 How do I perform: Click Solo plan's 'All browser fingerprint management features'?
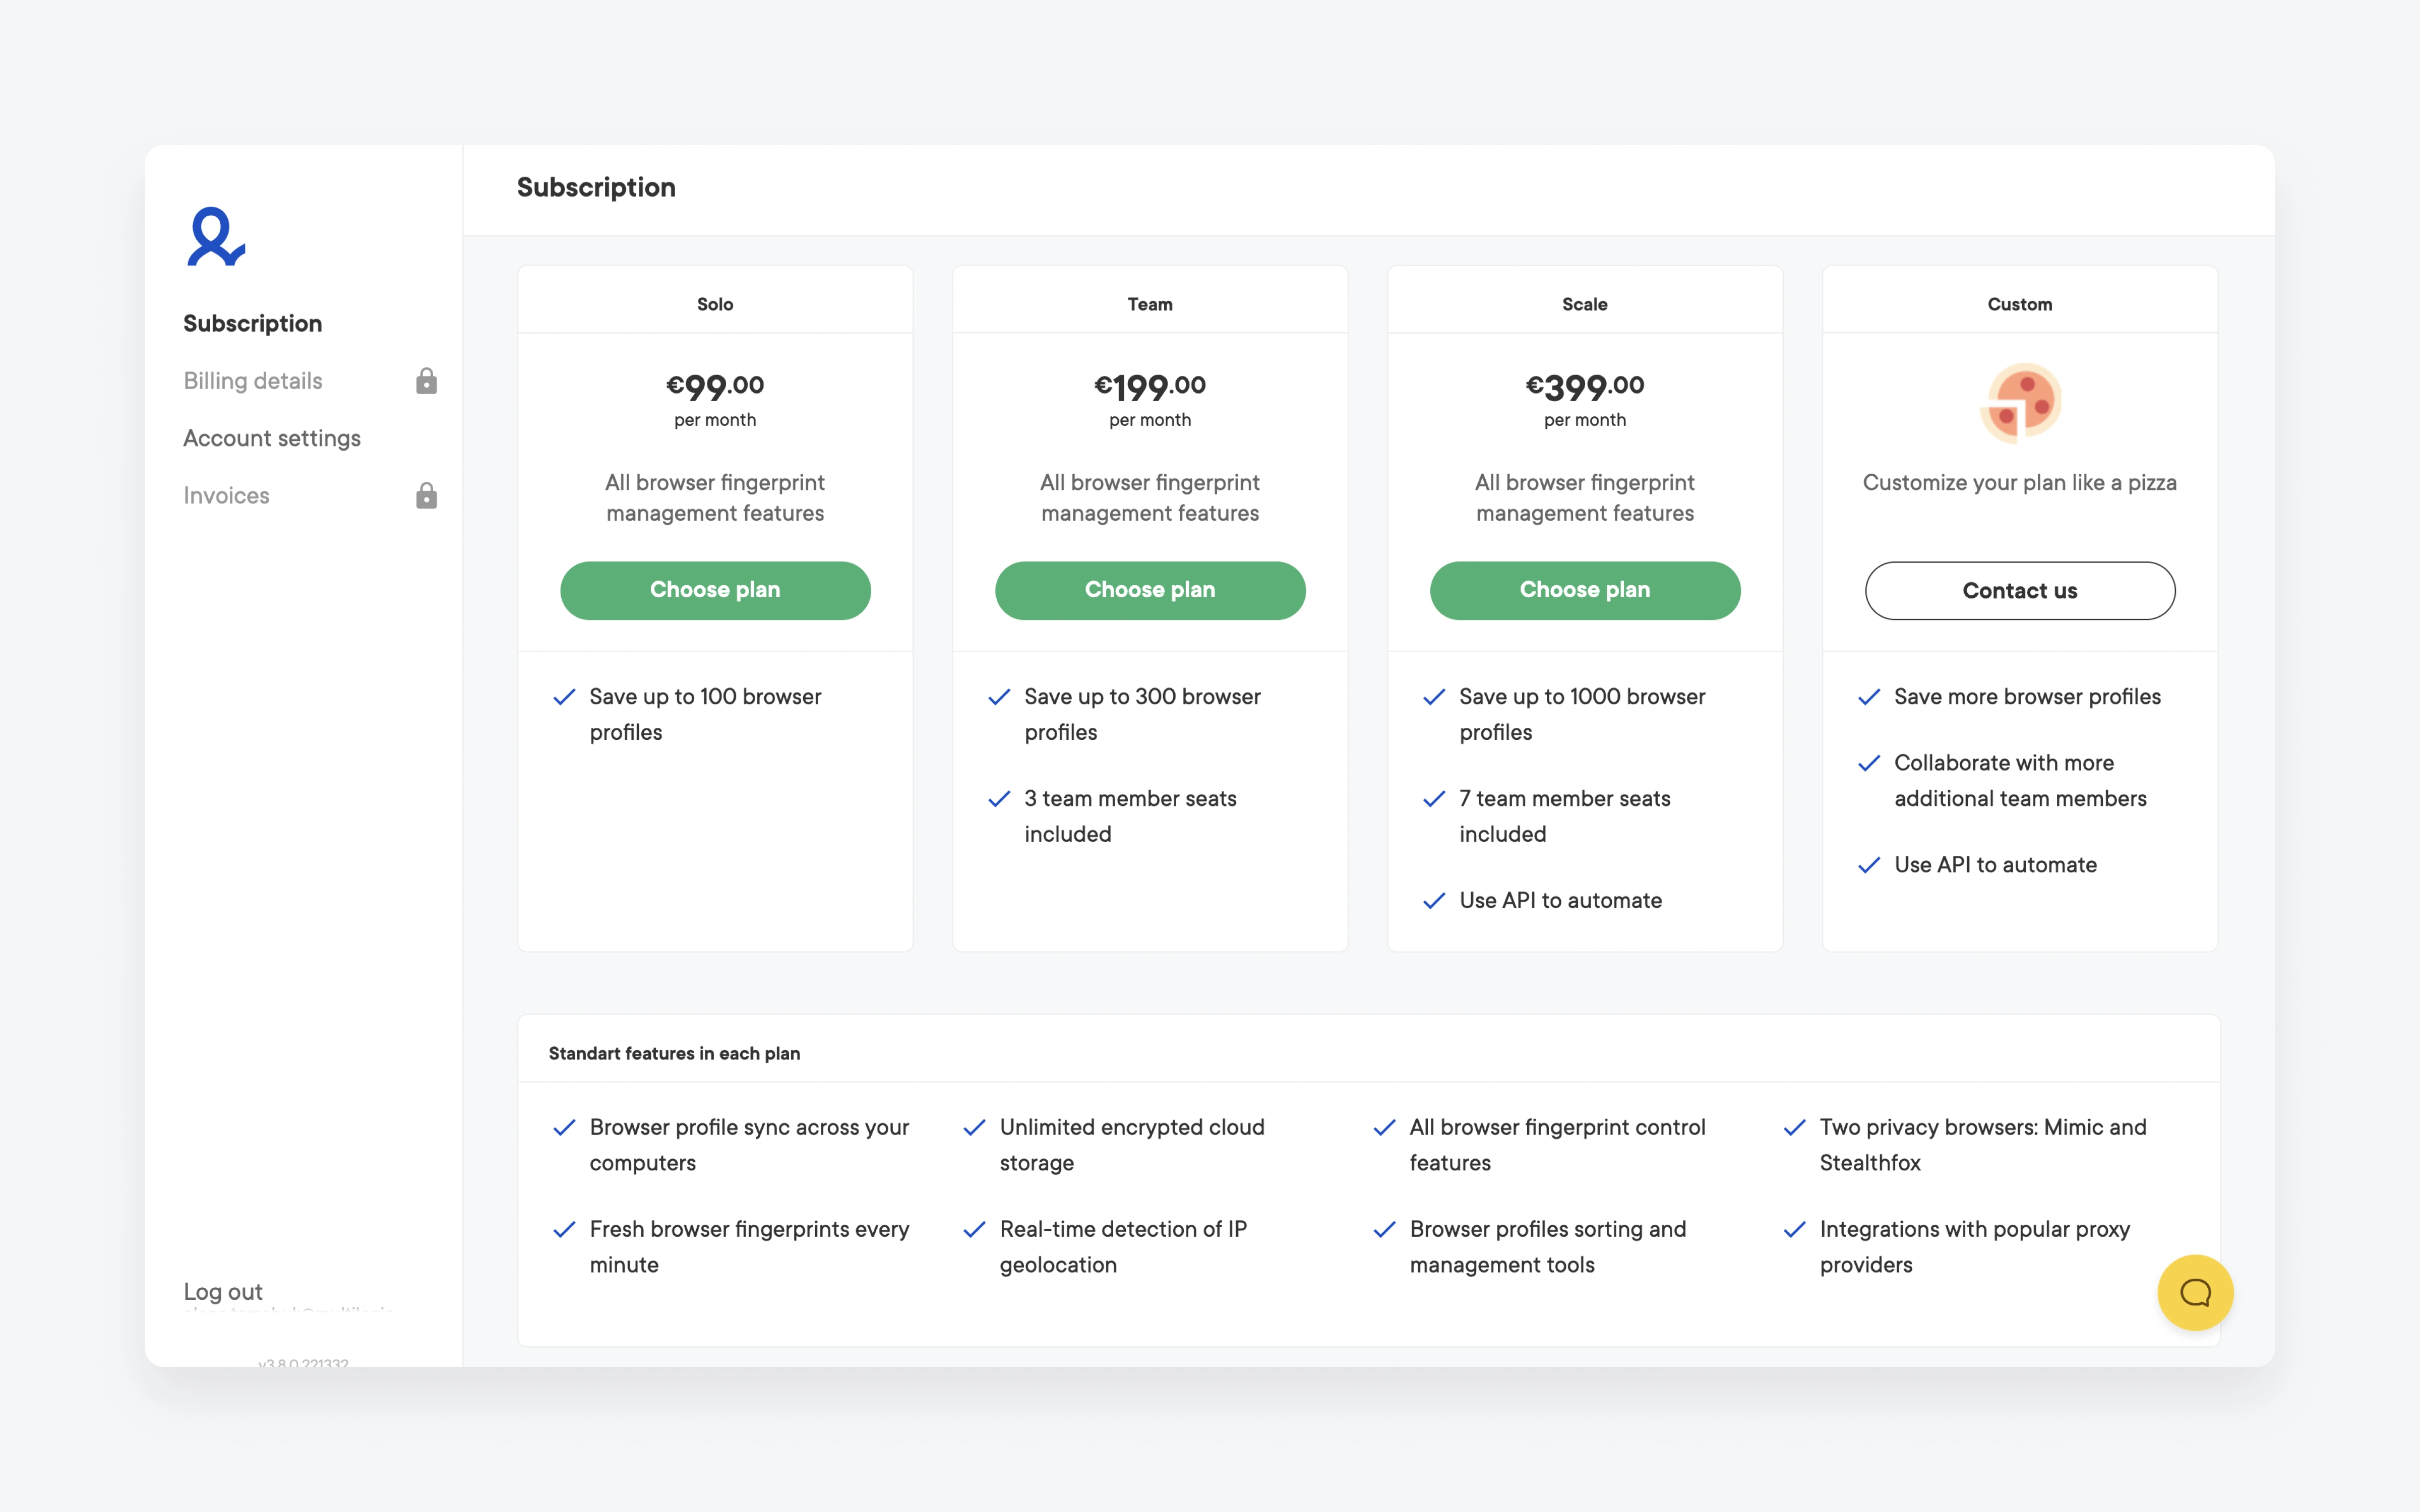coord(715,497)
